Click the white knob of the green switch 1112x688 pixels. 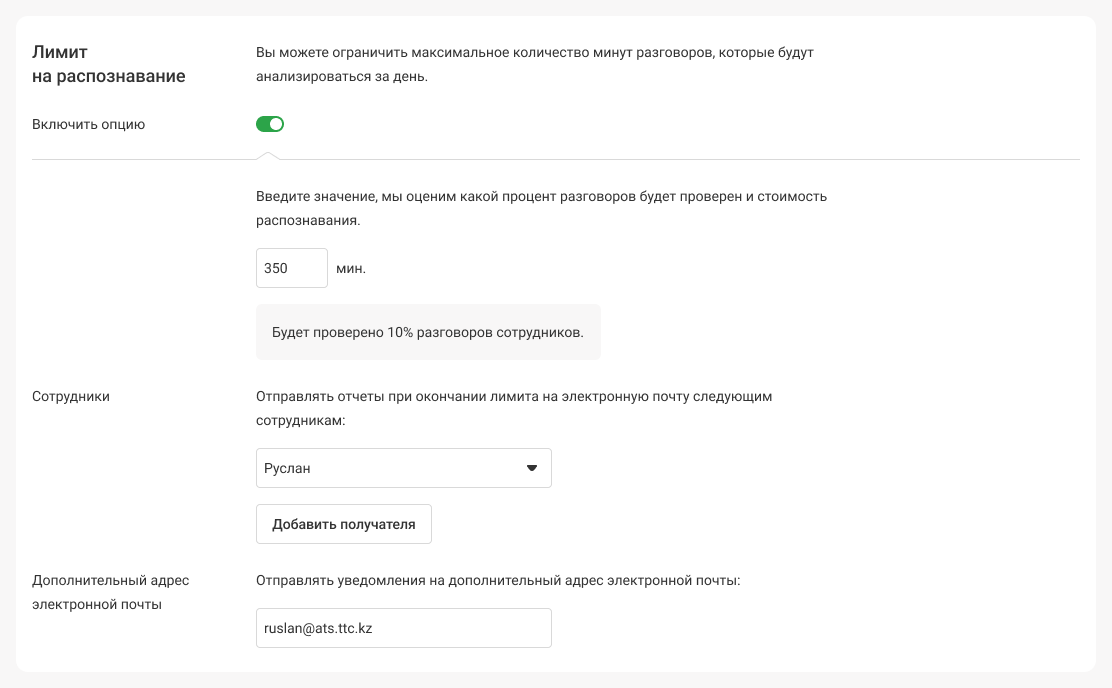coord(277,124)
